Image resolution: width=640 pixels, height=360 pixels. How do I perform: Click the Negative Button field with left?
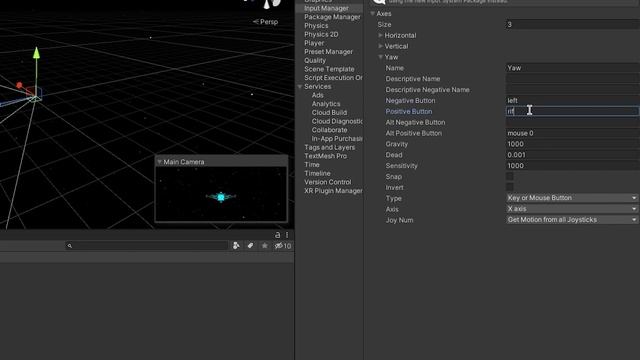pyautogui.click(x=573, y=100)
